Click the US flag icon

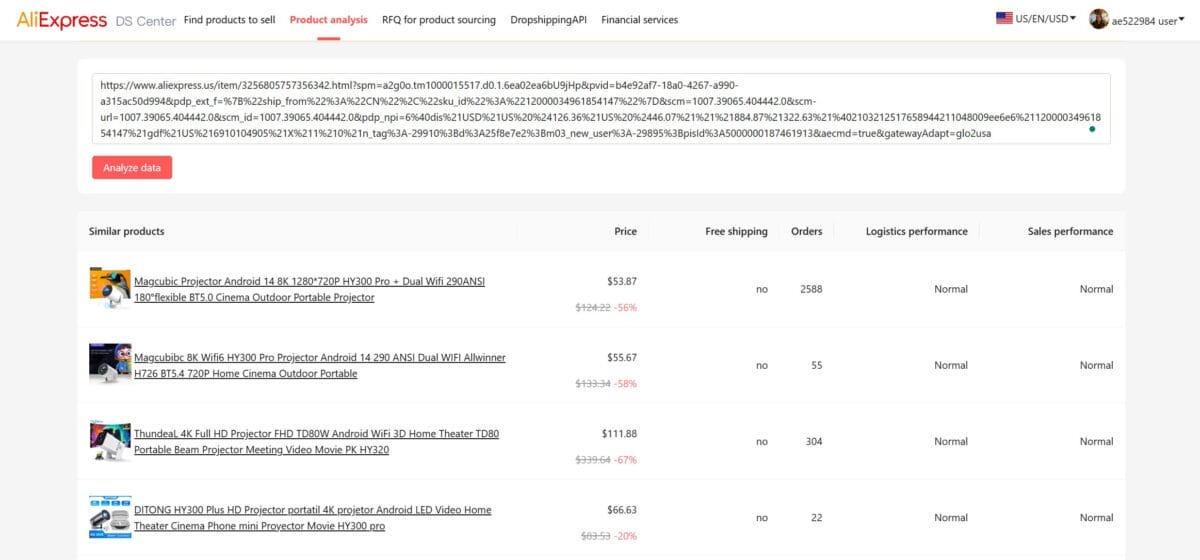(x=1004, y=18)
